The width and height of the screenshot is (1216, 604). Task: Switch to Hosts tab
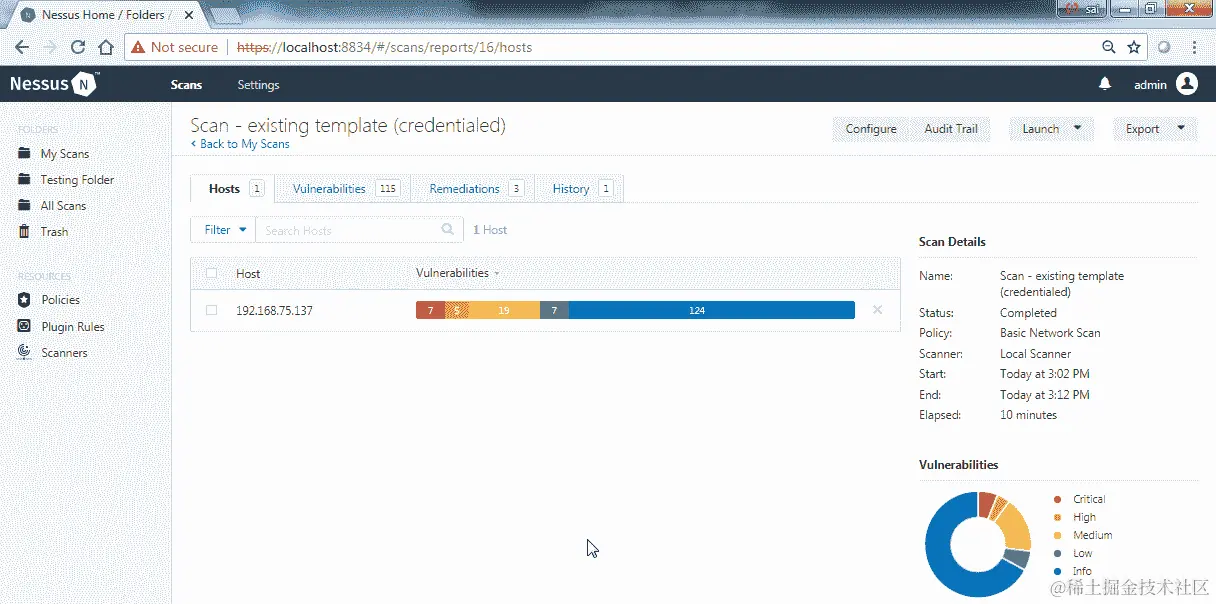(231, 188)
